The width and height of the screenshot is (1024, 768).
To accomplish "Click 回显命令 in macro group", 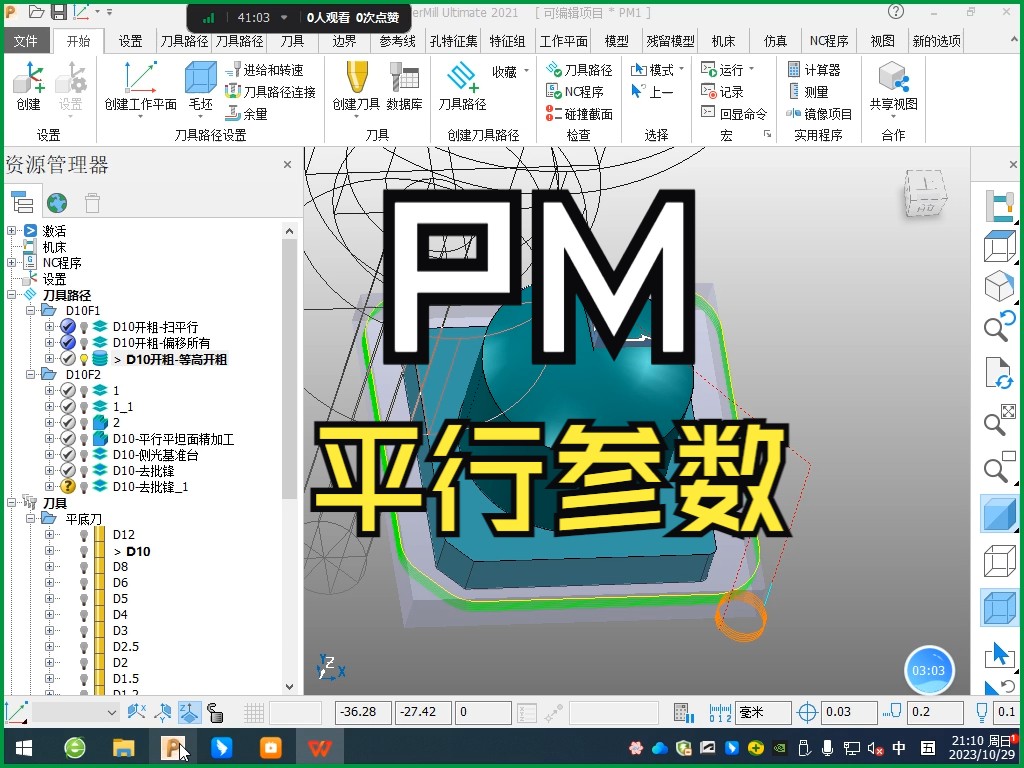I will point(733,114).
